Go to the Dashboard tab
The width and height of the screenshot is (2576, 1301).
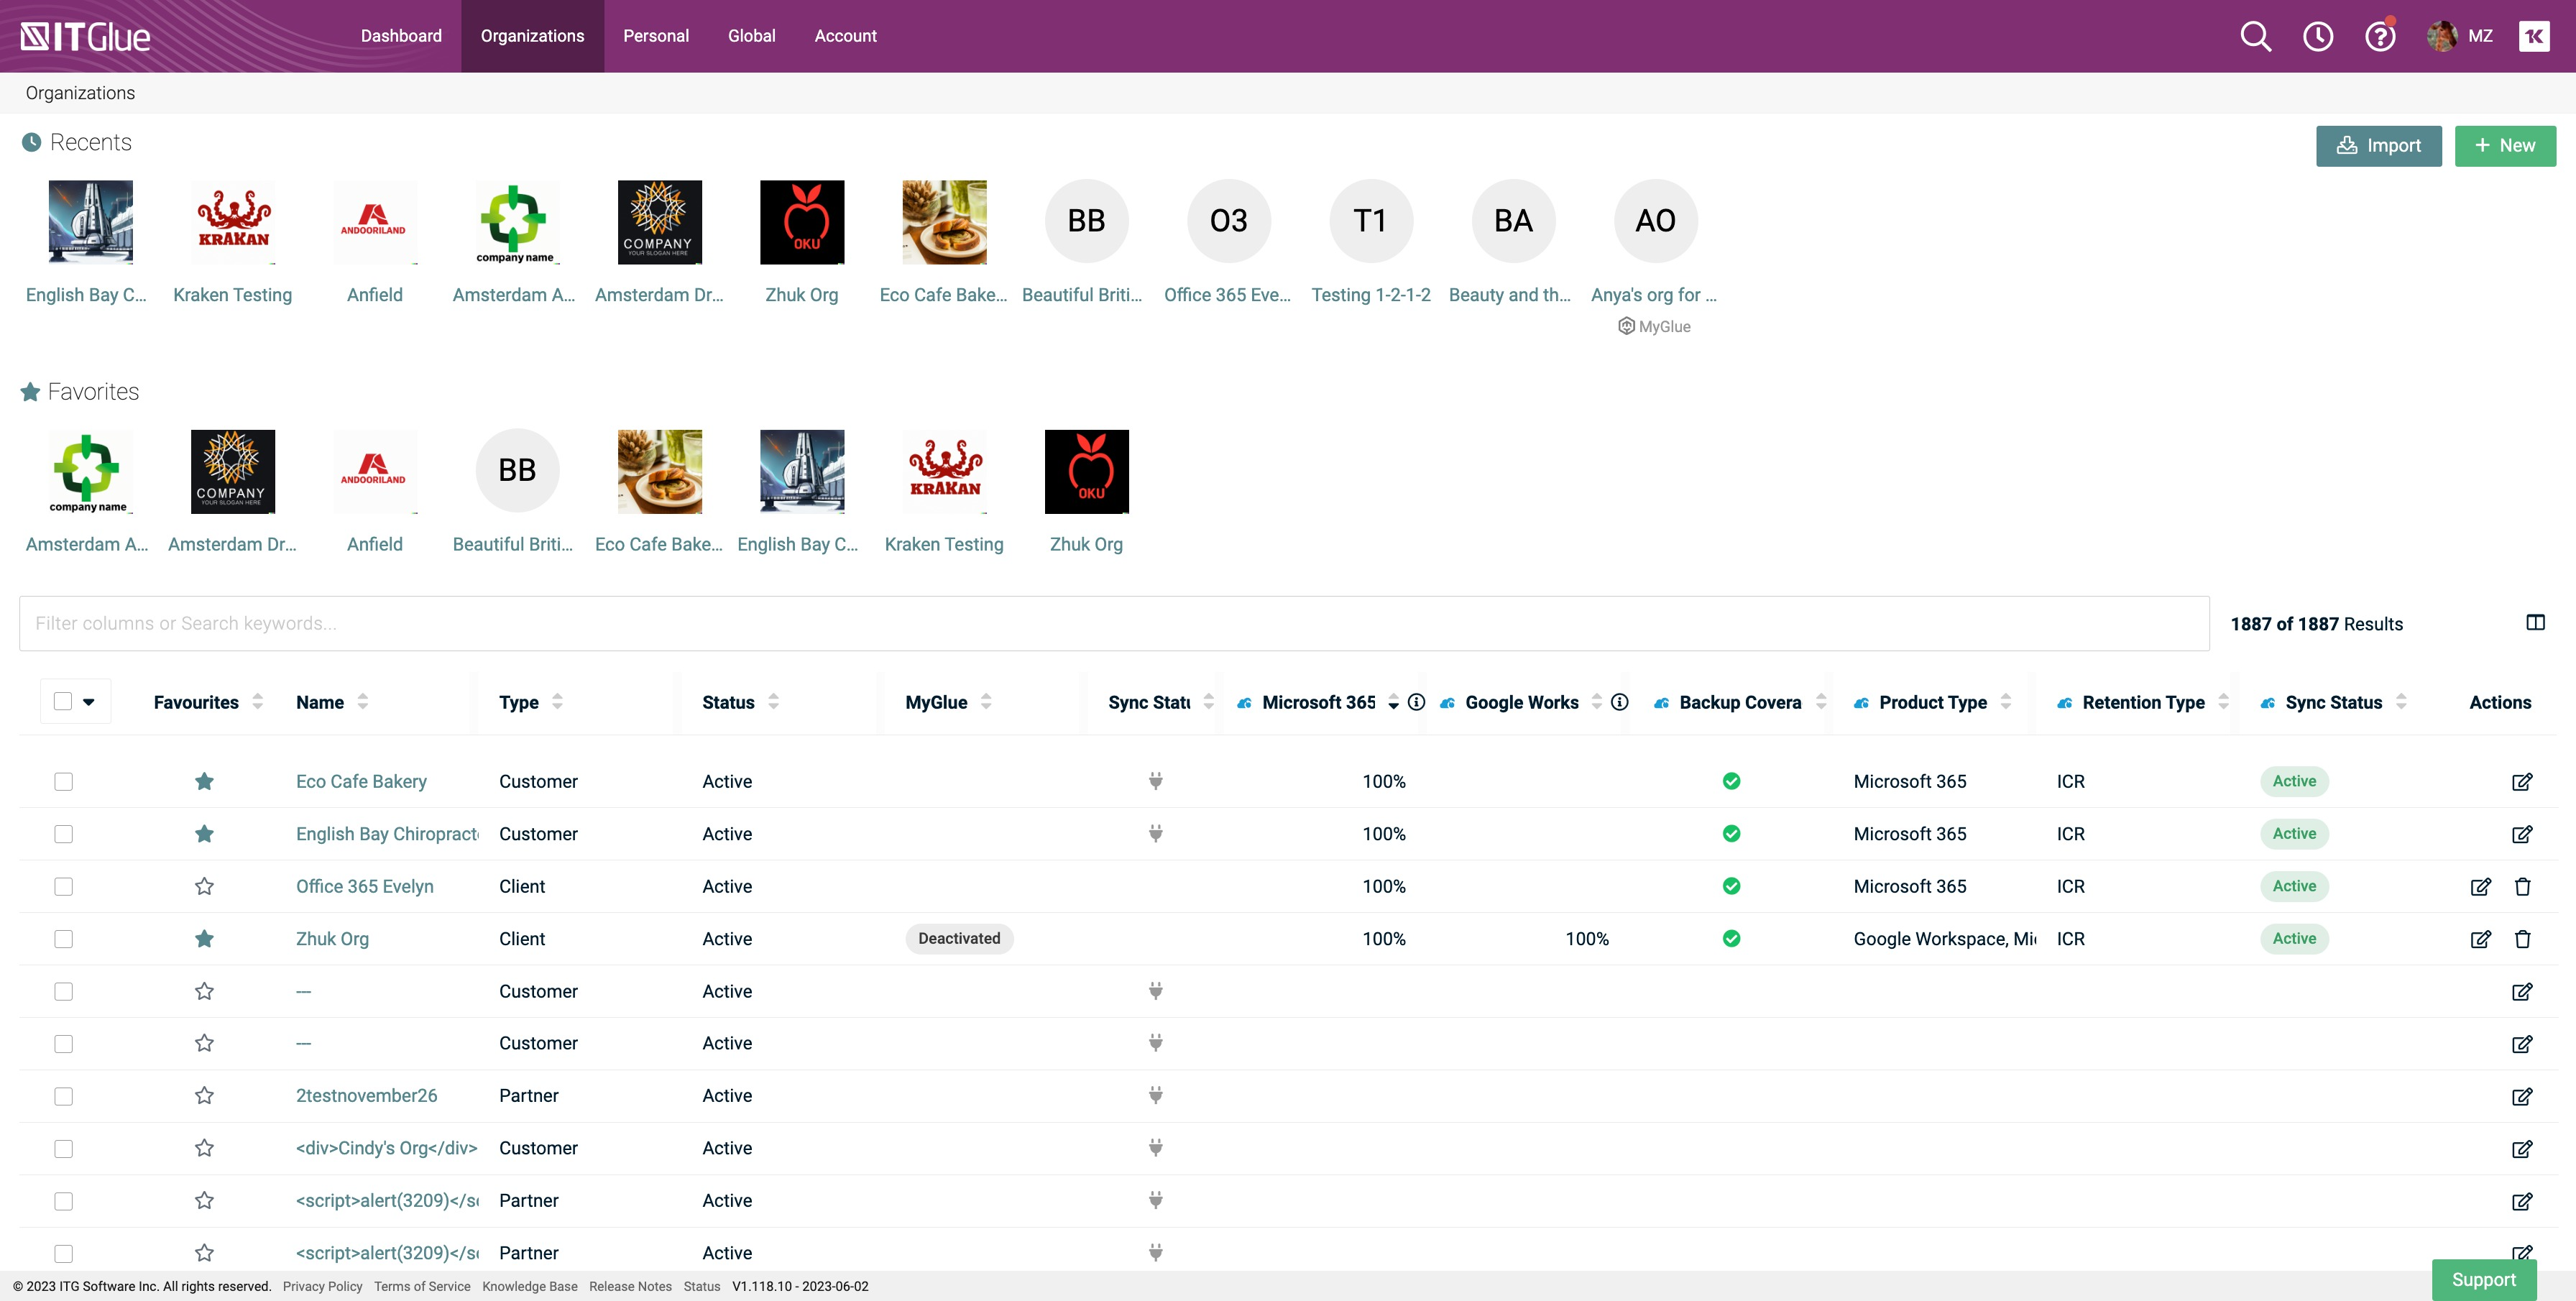[x=401, y=36]
